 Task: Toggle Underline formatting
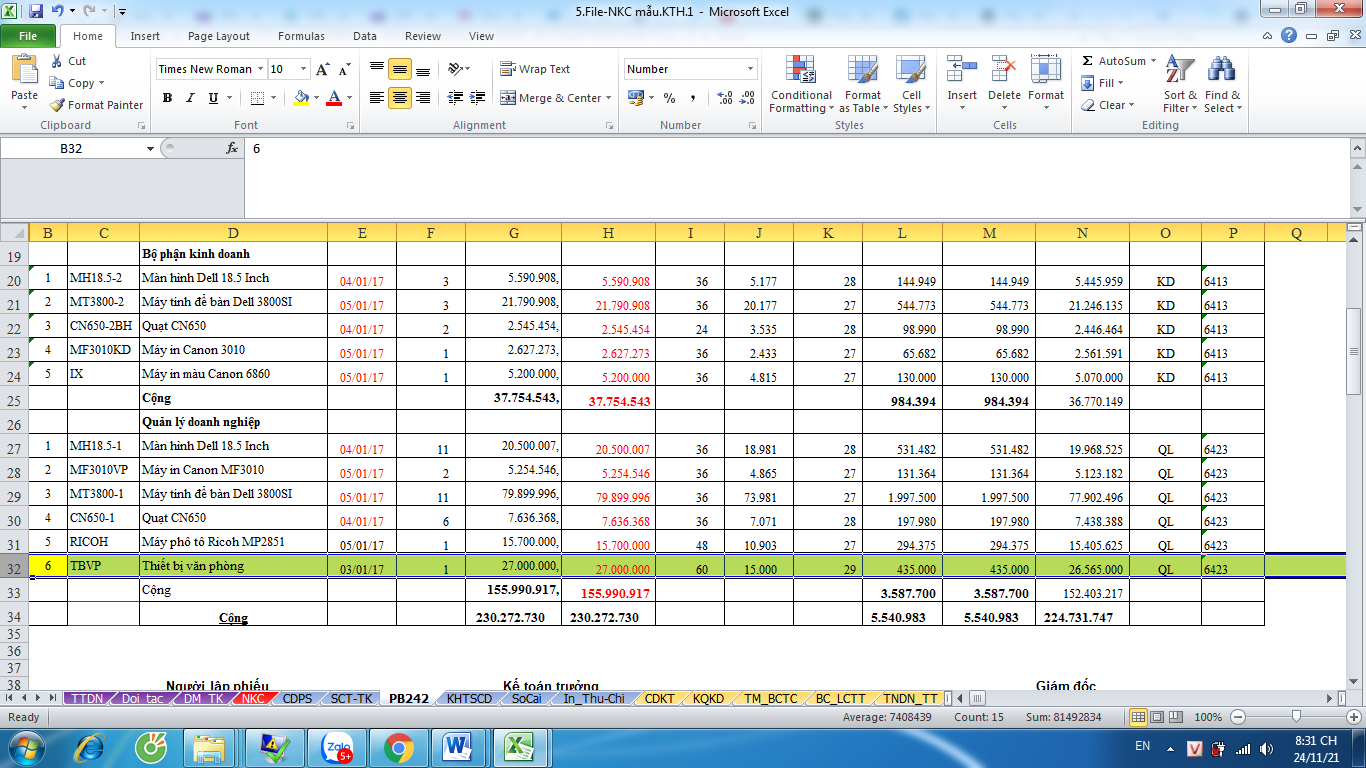click(213, 98)
